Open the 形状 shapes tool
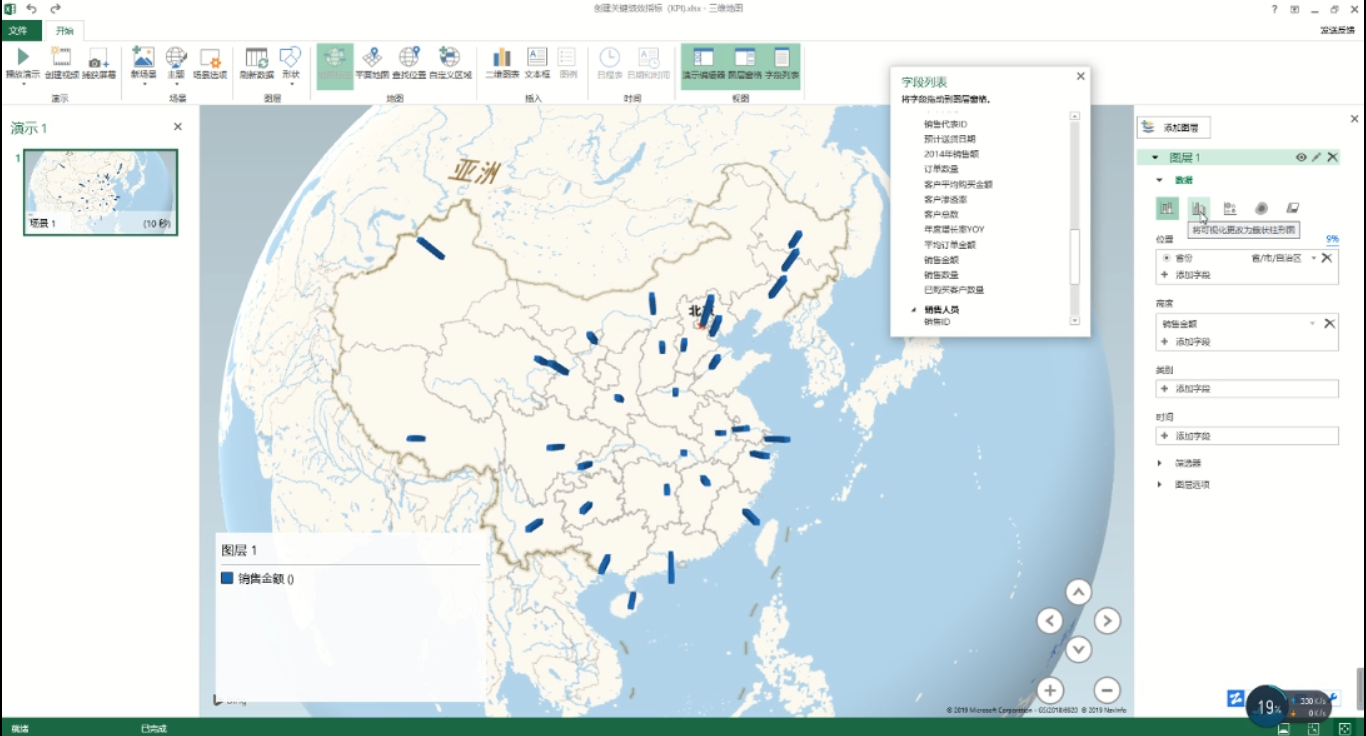The image size is (1366, 736). [x=290, y=62]
